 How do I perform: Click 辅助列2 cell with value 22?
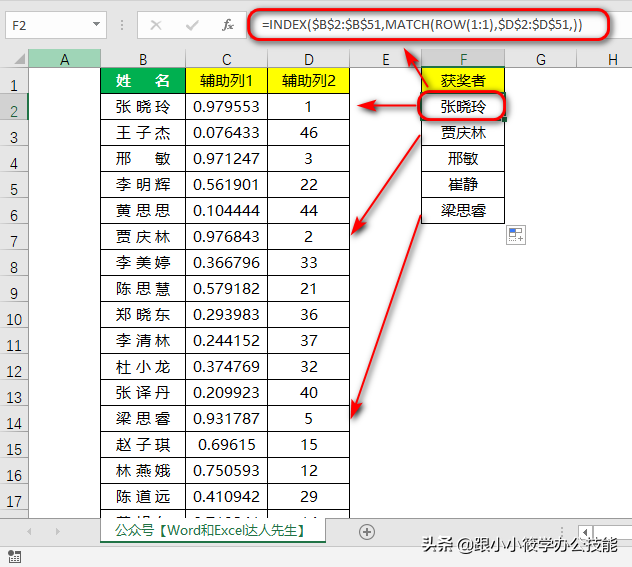(x=309, y=185)
